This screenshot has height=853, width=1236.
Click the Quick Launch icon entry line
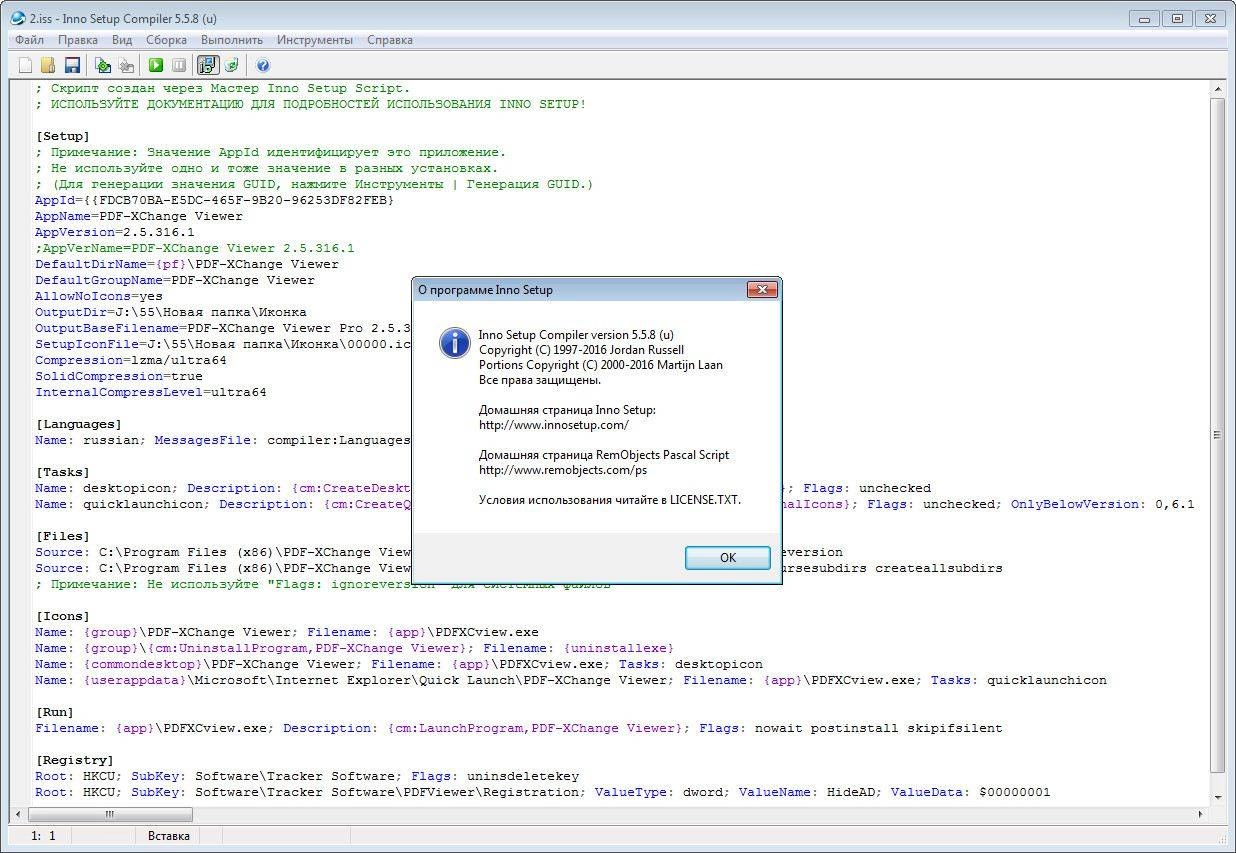[571, 680]
